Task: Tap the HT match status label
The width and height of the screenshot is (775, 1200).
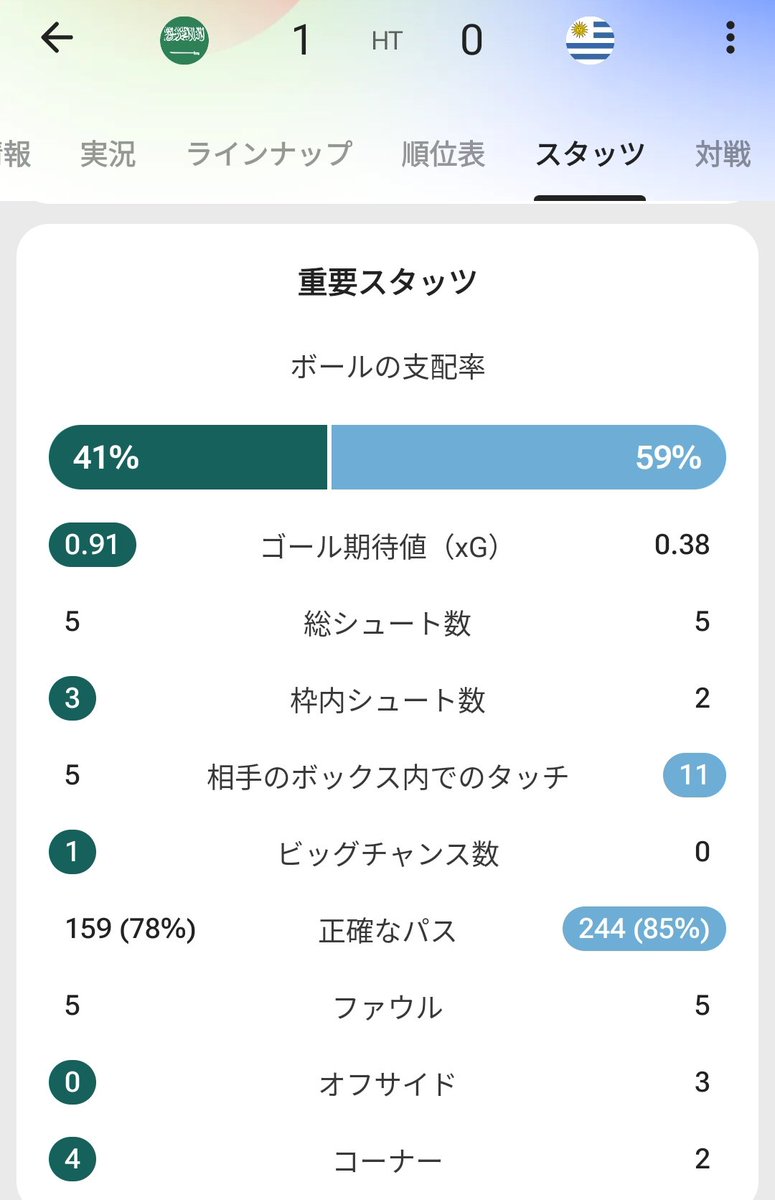Action: (x=386, y=41)
